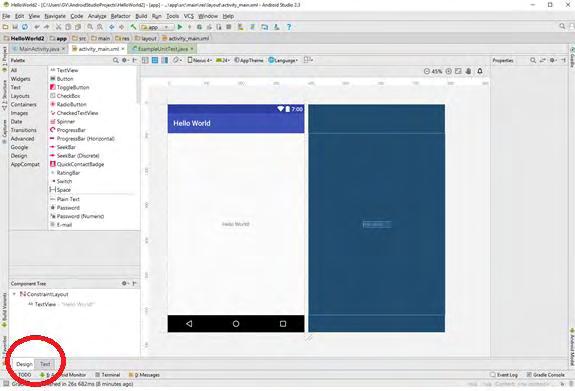This screenshot has height=391, width=575.
Task: Click the Save All toolbar icon
Action: tap(15, 27)
